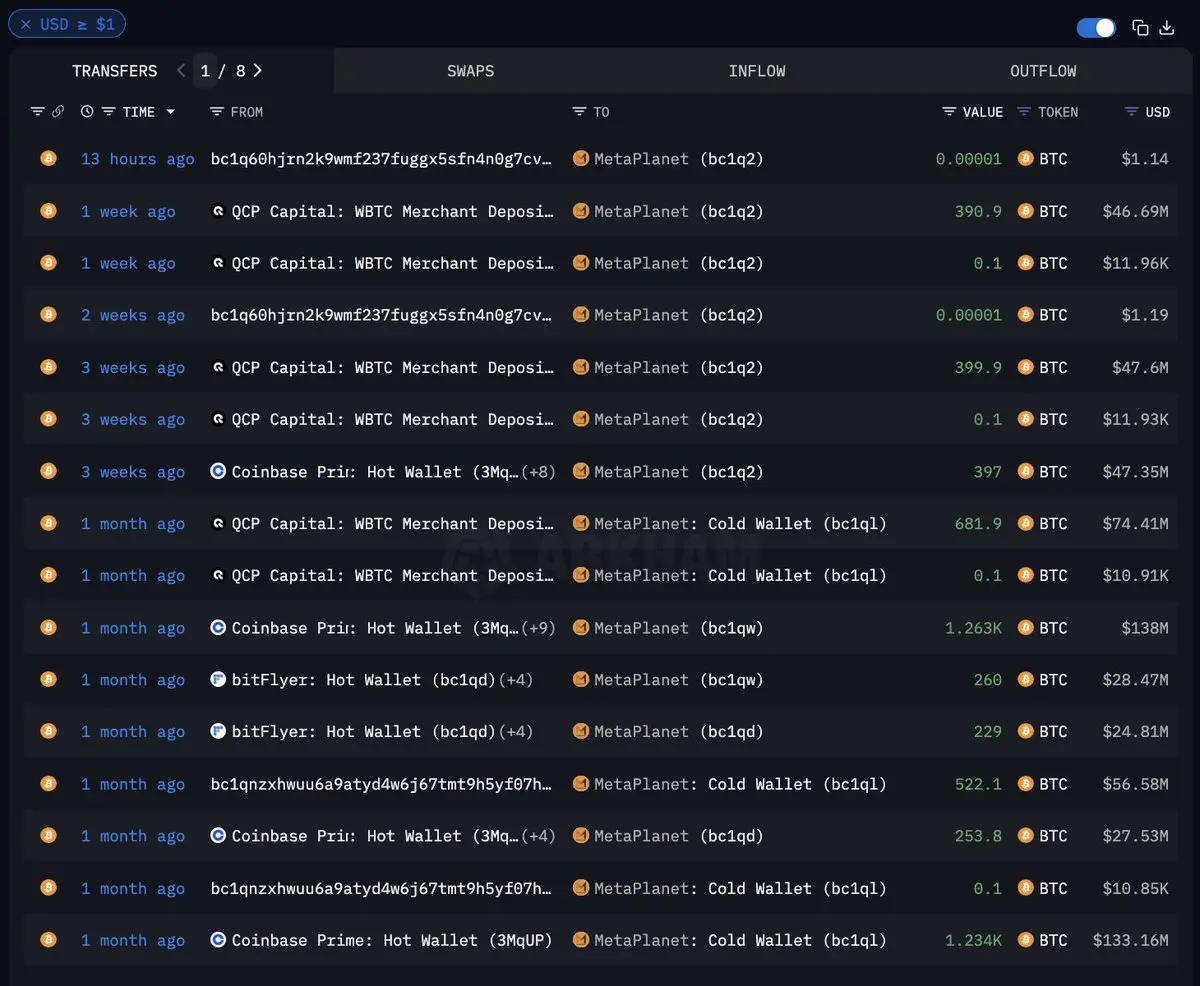
Task: Open Coinbase Prime: Hot Wallet (3MqUP) sender
Action: (x=392, y=940)
